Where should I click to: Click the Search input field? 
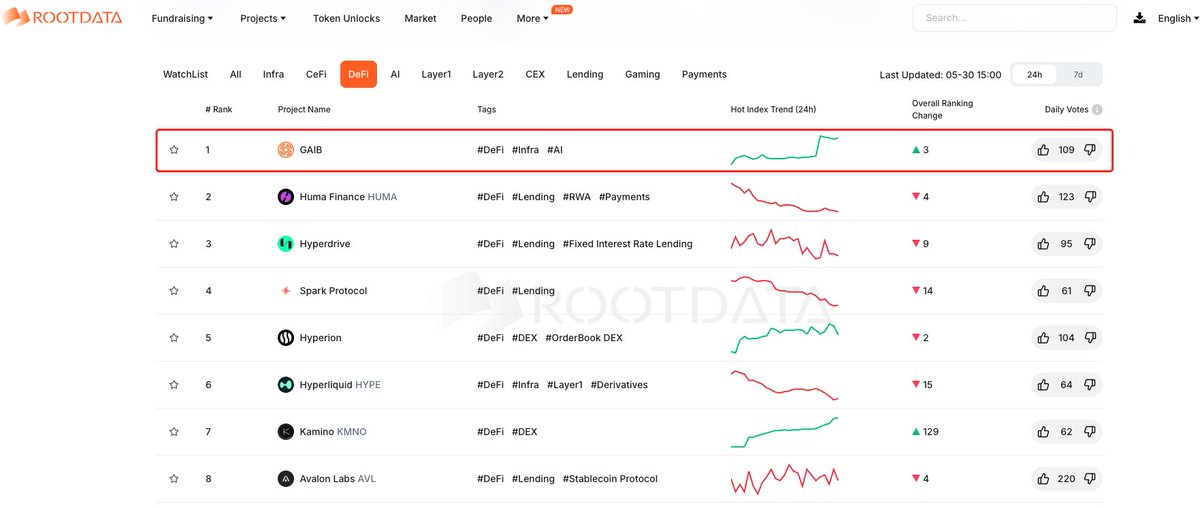[x=1014, y=18]
